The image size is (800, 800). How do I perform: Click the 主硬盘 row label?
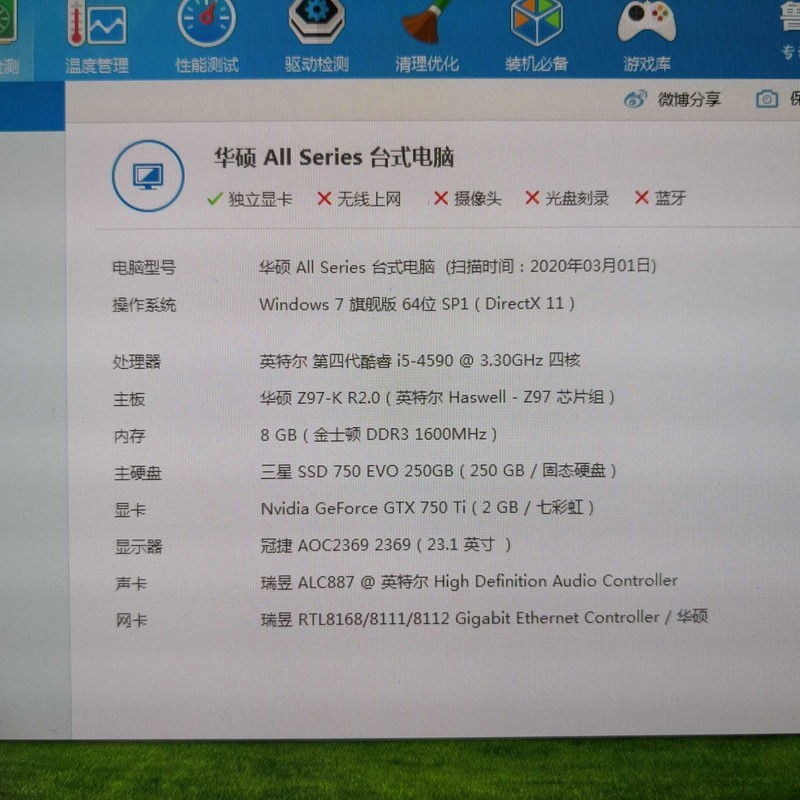tap(138, 473)
